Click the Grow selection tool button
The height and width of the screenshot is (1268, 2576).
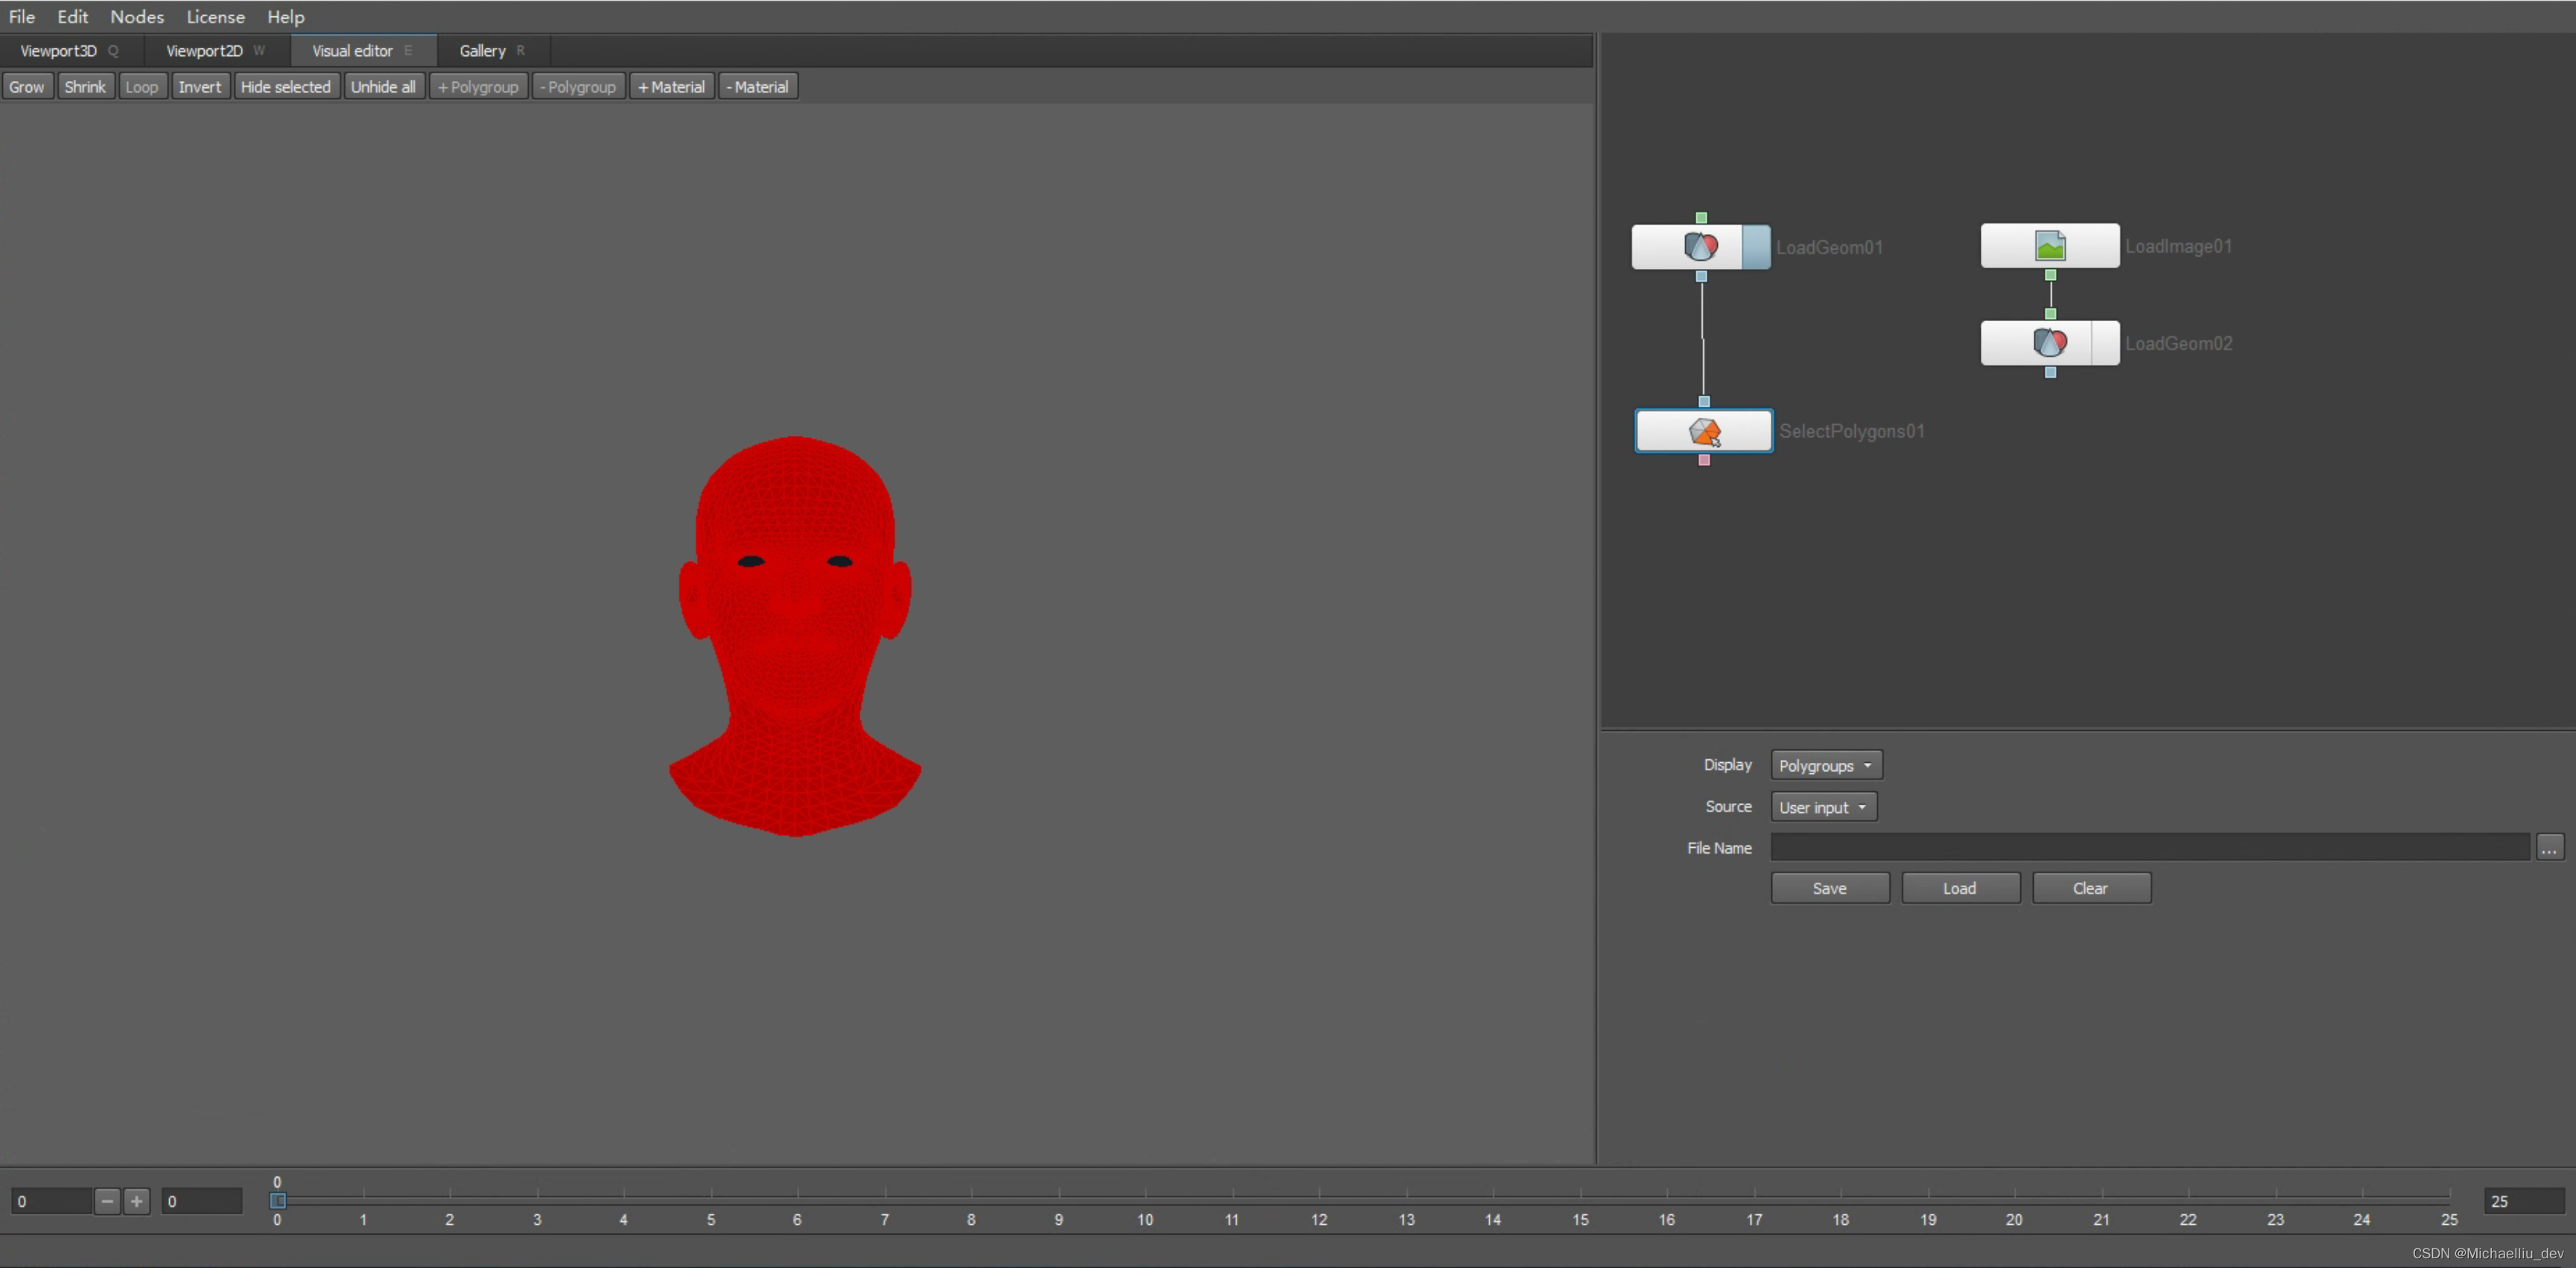[x=28, y=86]
